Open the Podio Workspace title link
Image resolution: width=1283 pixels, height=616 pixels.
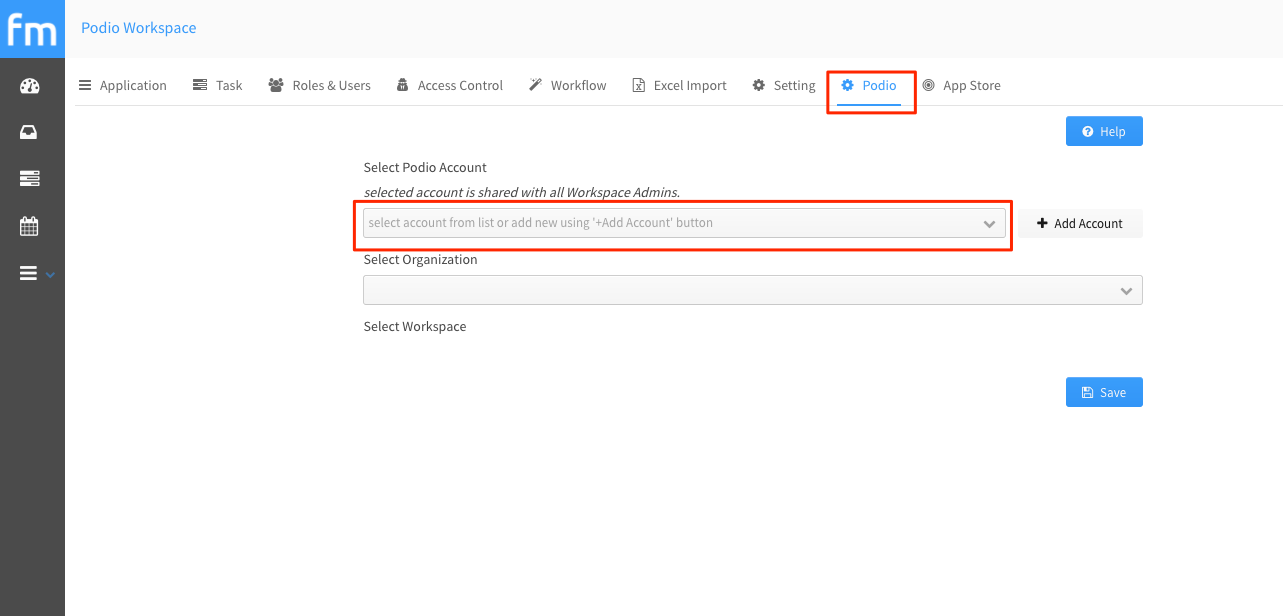[x=139, y=28]
